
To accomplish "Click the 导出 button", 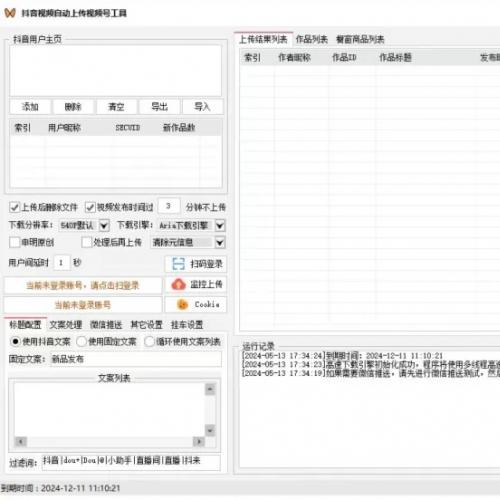I will click(159, 107).
